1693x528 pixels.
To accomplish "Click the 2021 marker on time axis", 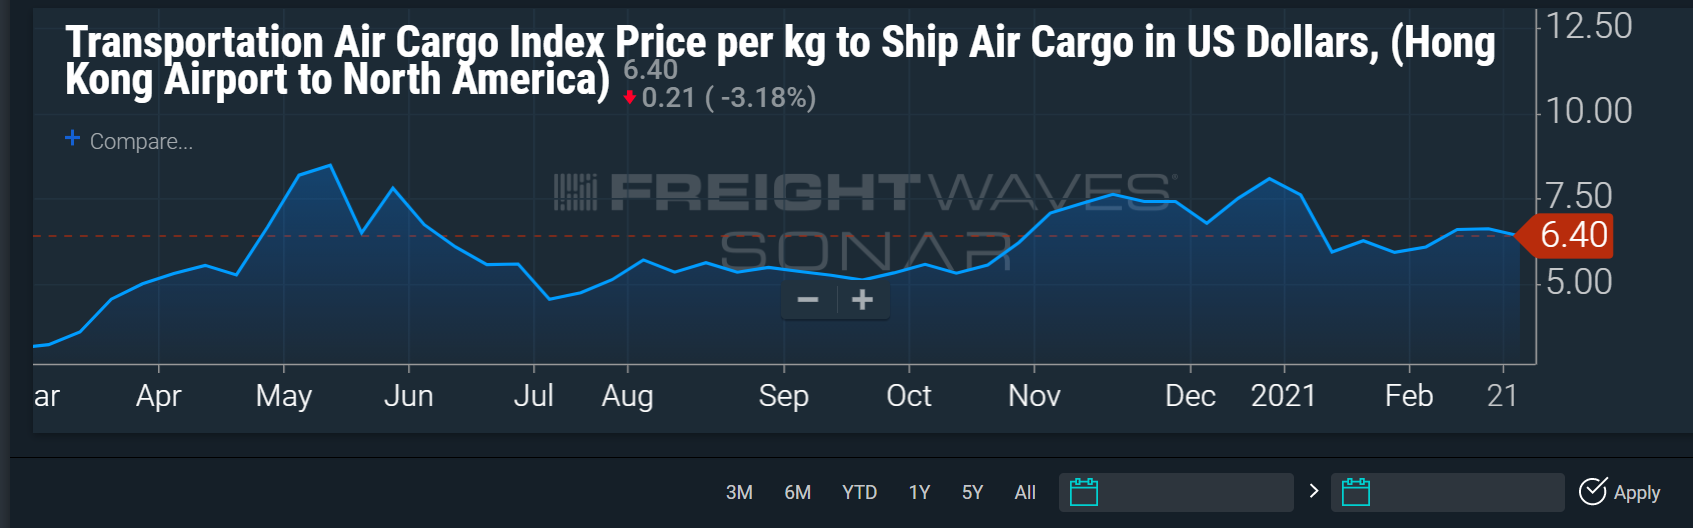I will point(1283,396).
